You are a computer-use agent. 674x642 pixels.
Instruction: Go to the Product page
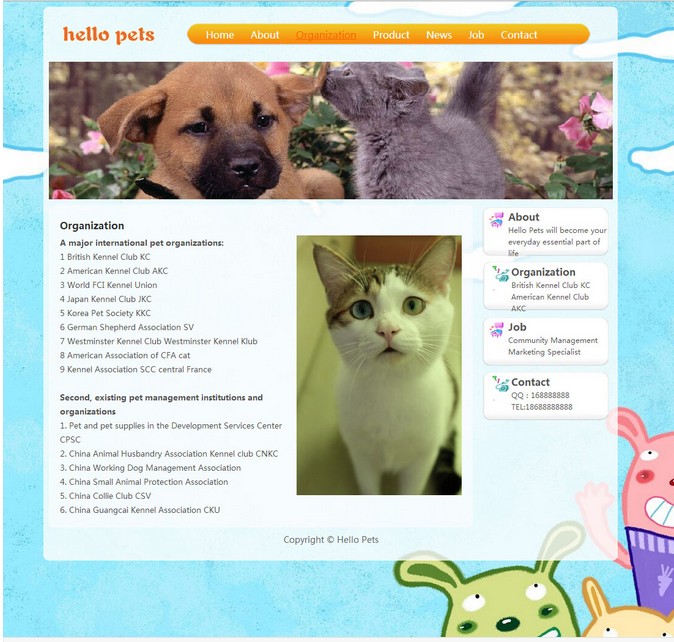[x=391, y=35]
